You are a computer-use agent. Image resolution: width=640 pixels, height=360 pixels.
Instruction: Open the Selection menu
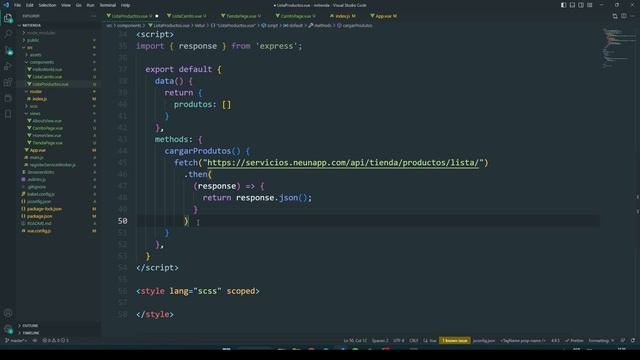tap(47, 5)
